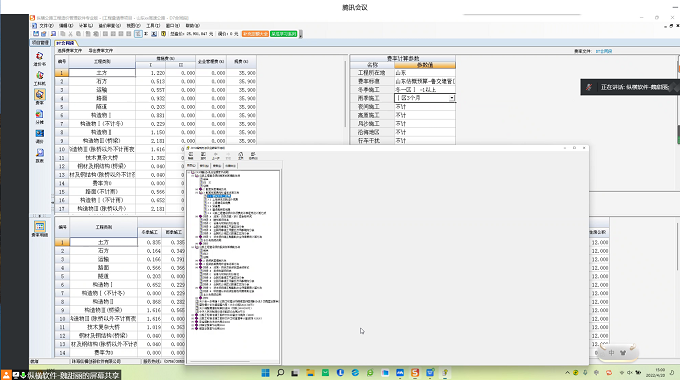This screenshot has height=380, width=680.
Task: Click the 中 language icon on IME bar
Action: tap(611, 353)
